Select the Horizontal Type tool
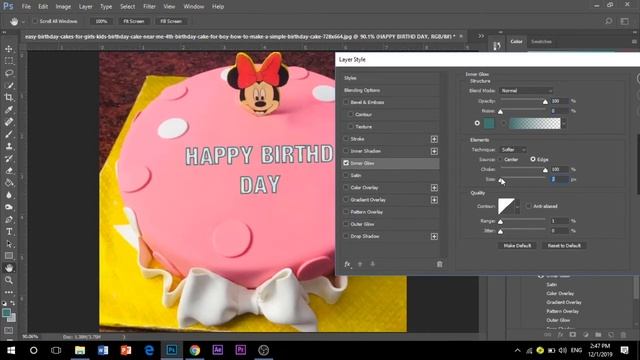 pos(9,231)
